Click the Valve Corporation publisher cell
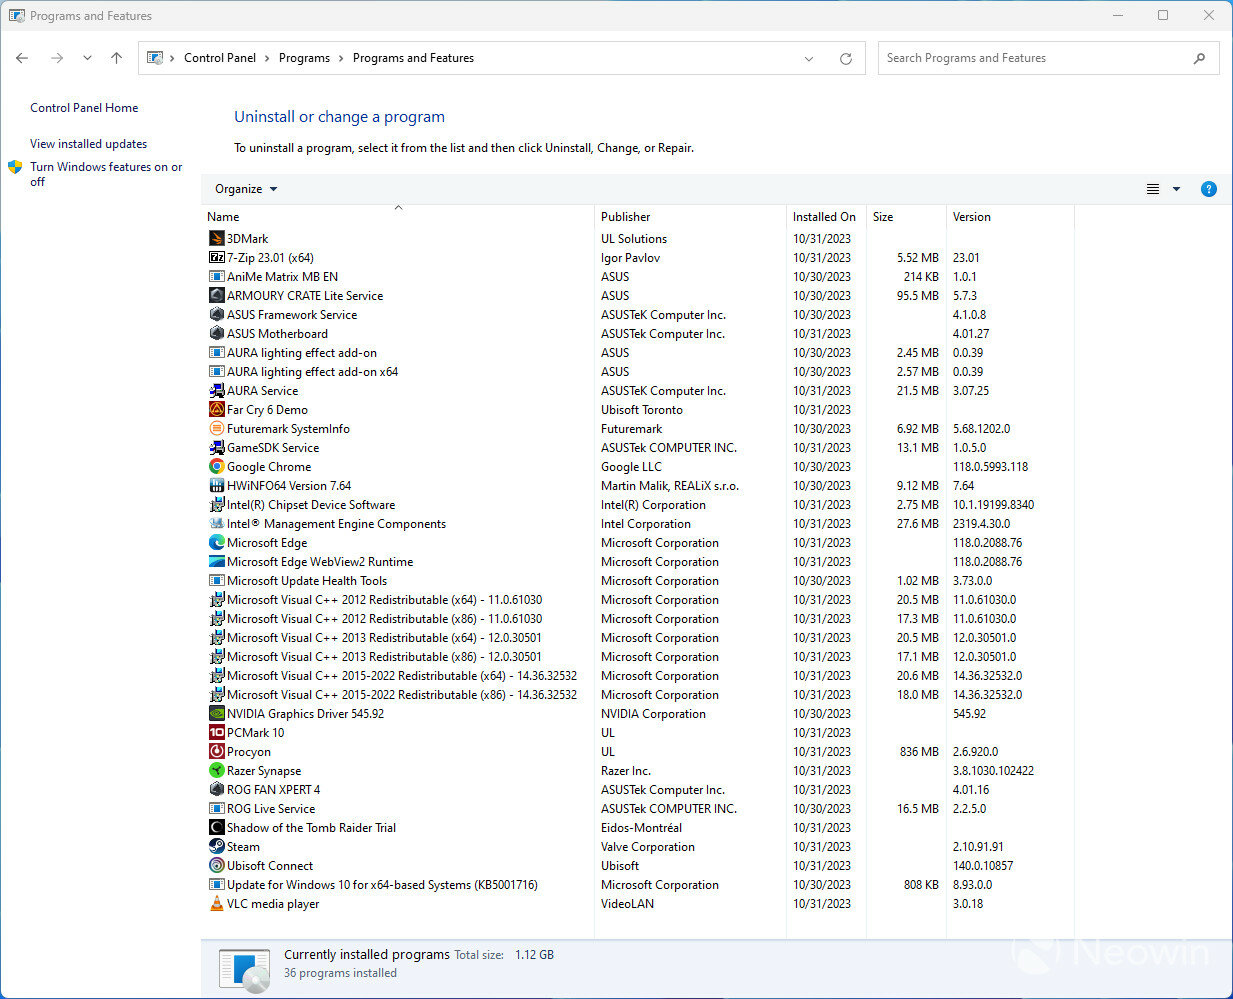Image resolution: width=1233 pixels, height=999 pixels. click(648, 846)
